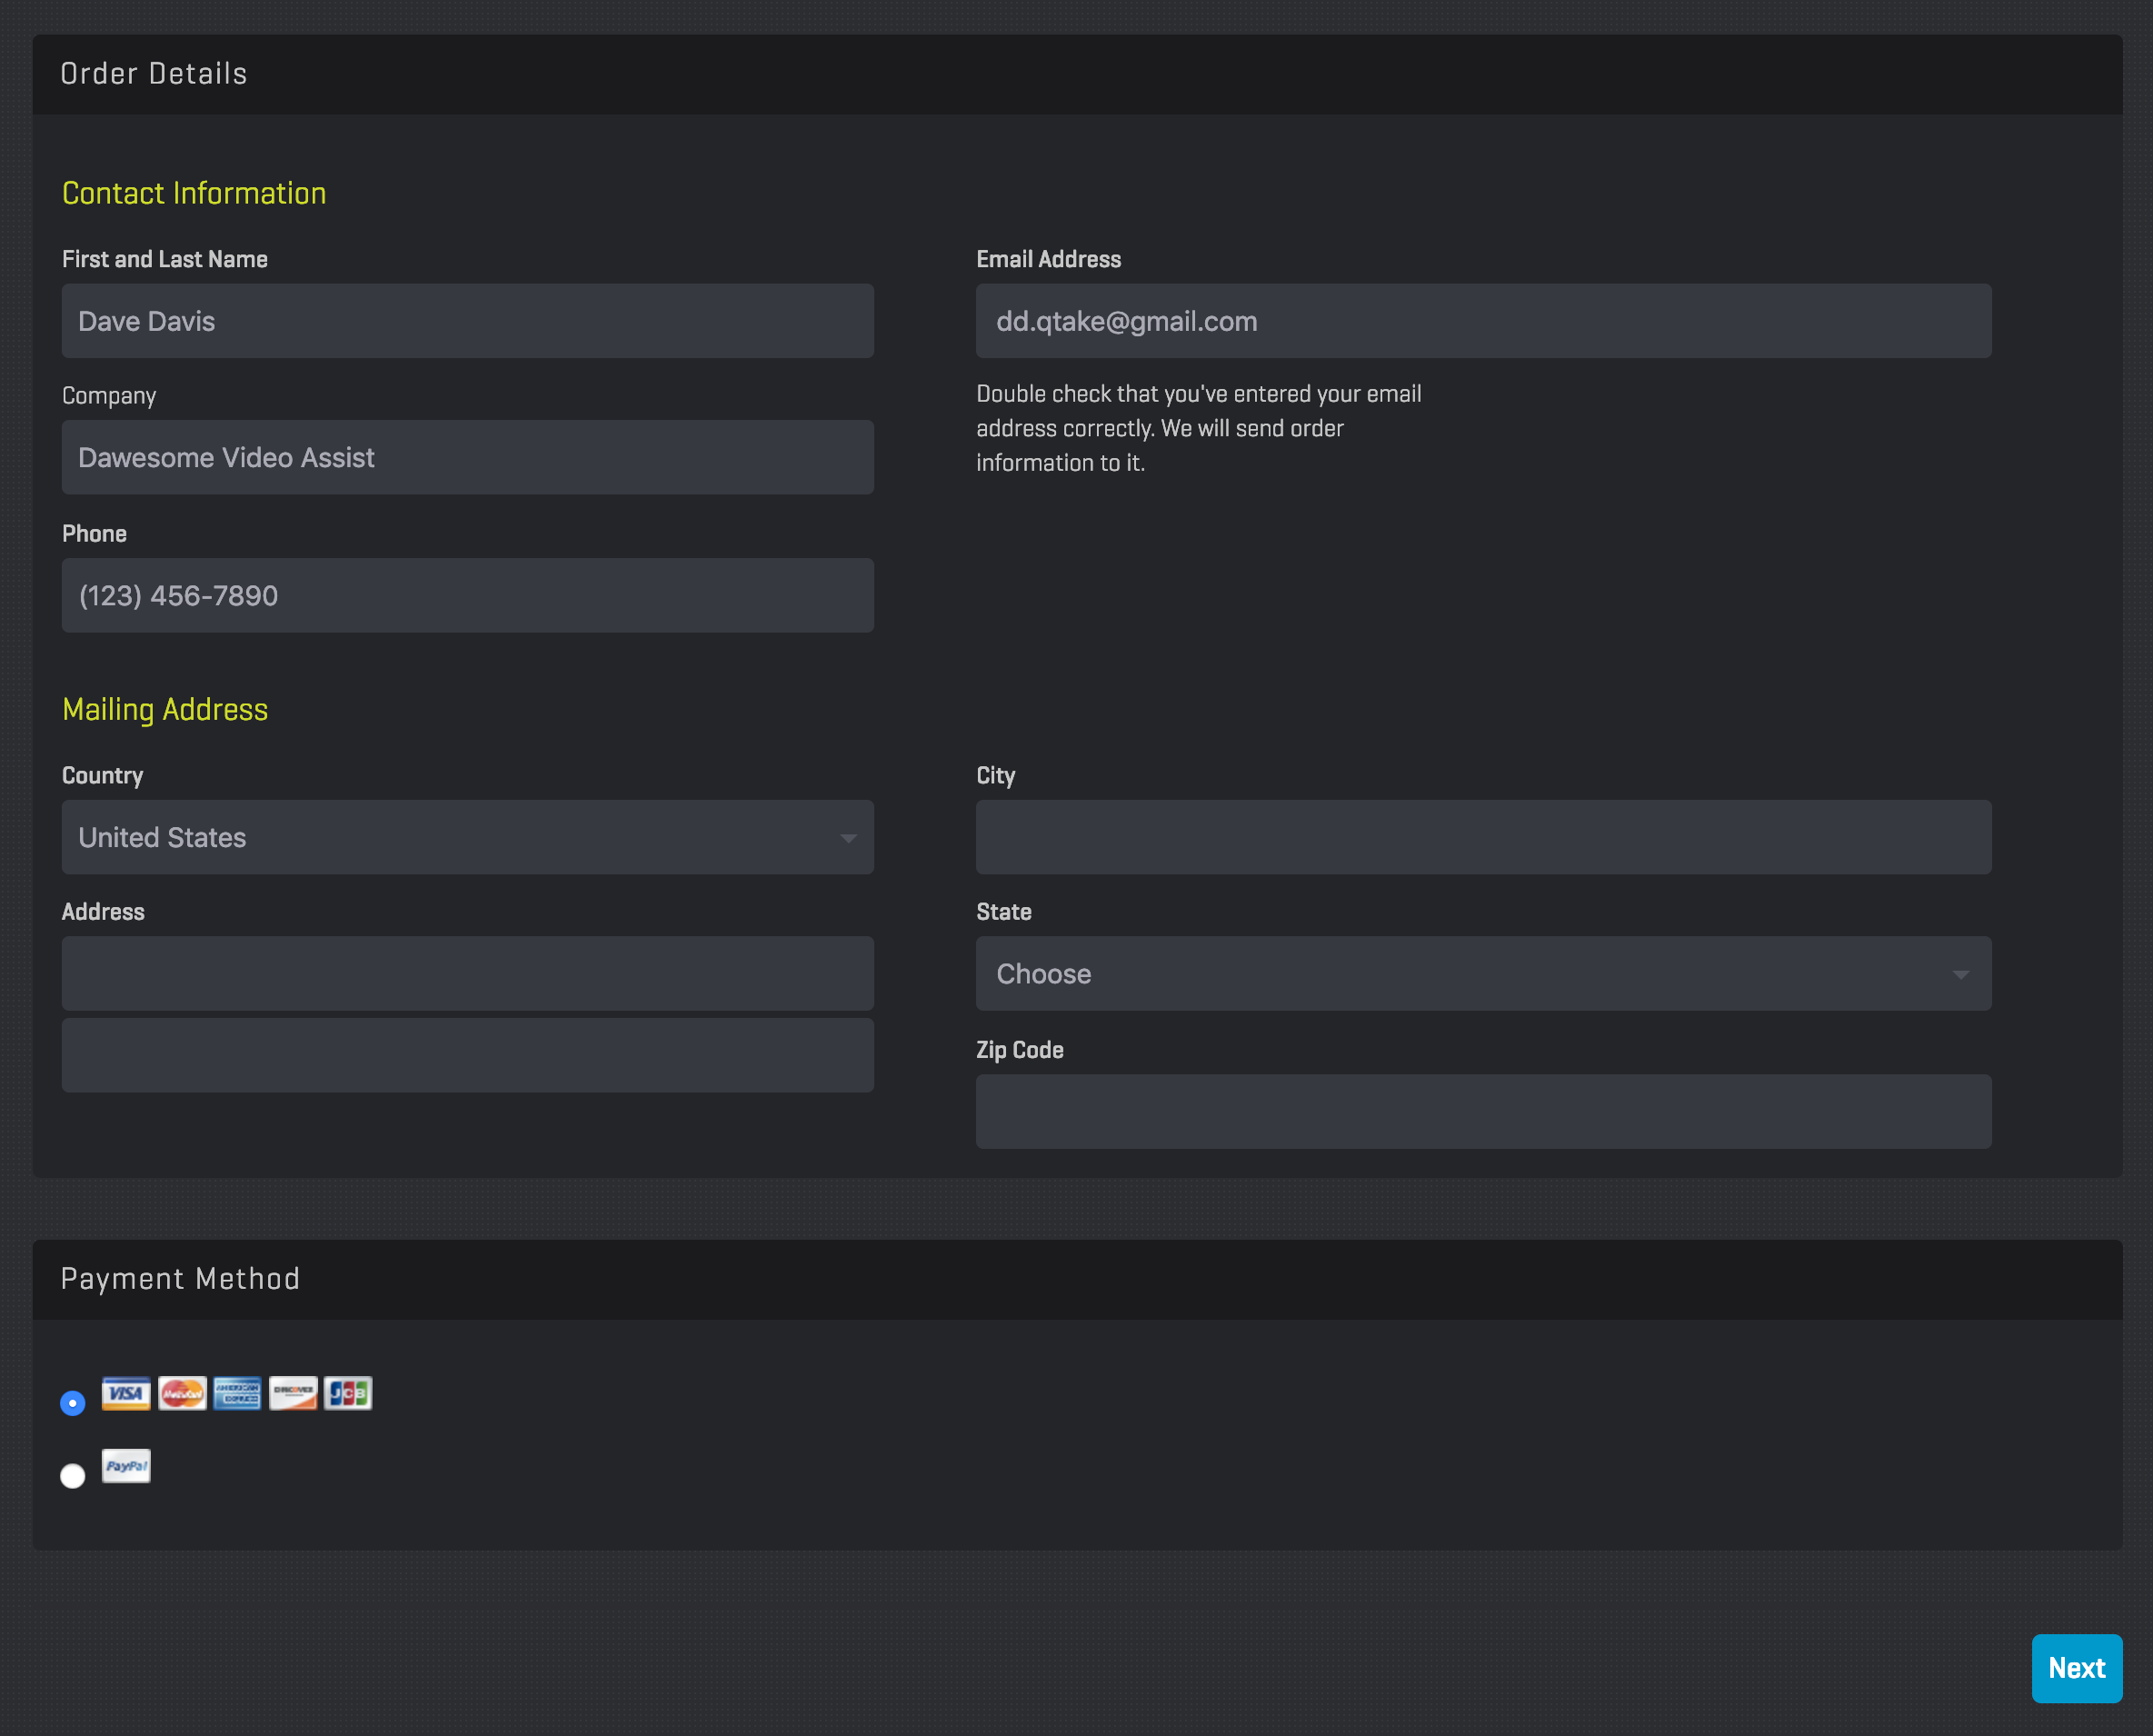2153x1736 pixels.
Task: Click the first Address line field
Action: pos(467,973)
